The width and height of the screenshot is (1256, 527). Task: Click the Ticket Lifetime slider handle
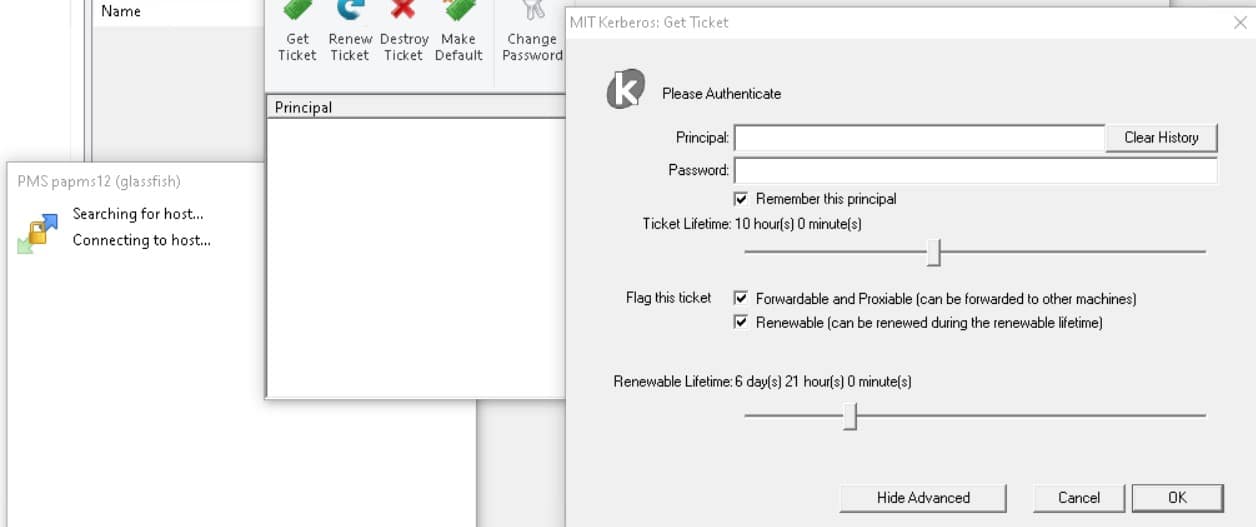pyautogui.click(x=934, y=252)
